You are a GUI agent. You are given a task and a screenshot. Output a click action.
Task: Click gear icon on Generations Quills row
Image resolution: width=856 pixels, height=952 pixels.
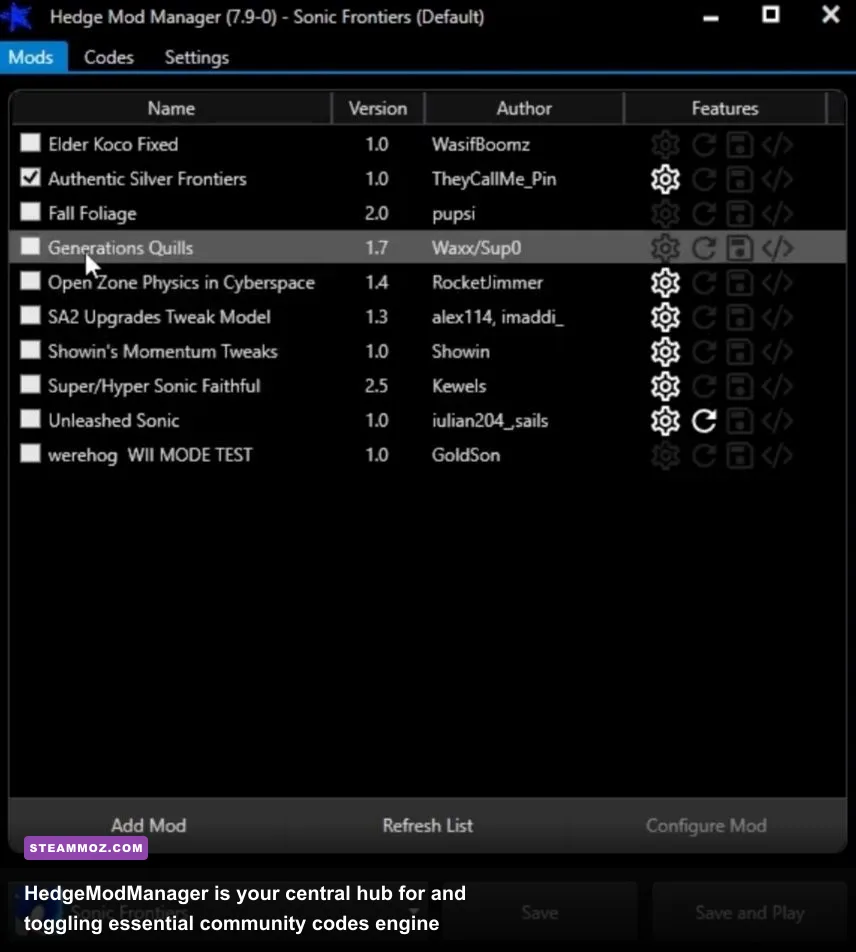coord(665,248)
